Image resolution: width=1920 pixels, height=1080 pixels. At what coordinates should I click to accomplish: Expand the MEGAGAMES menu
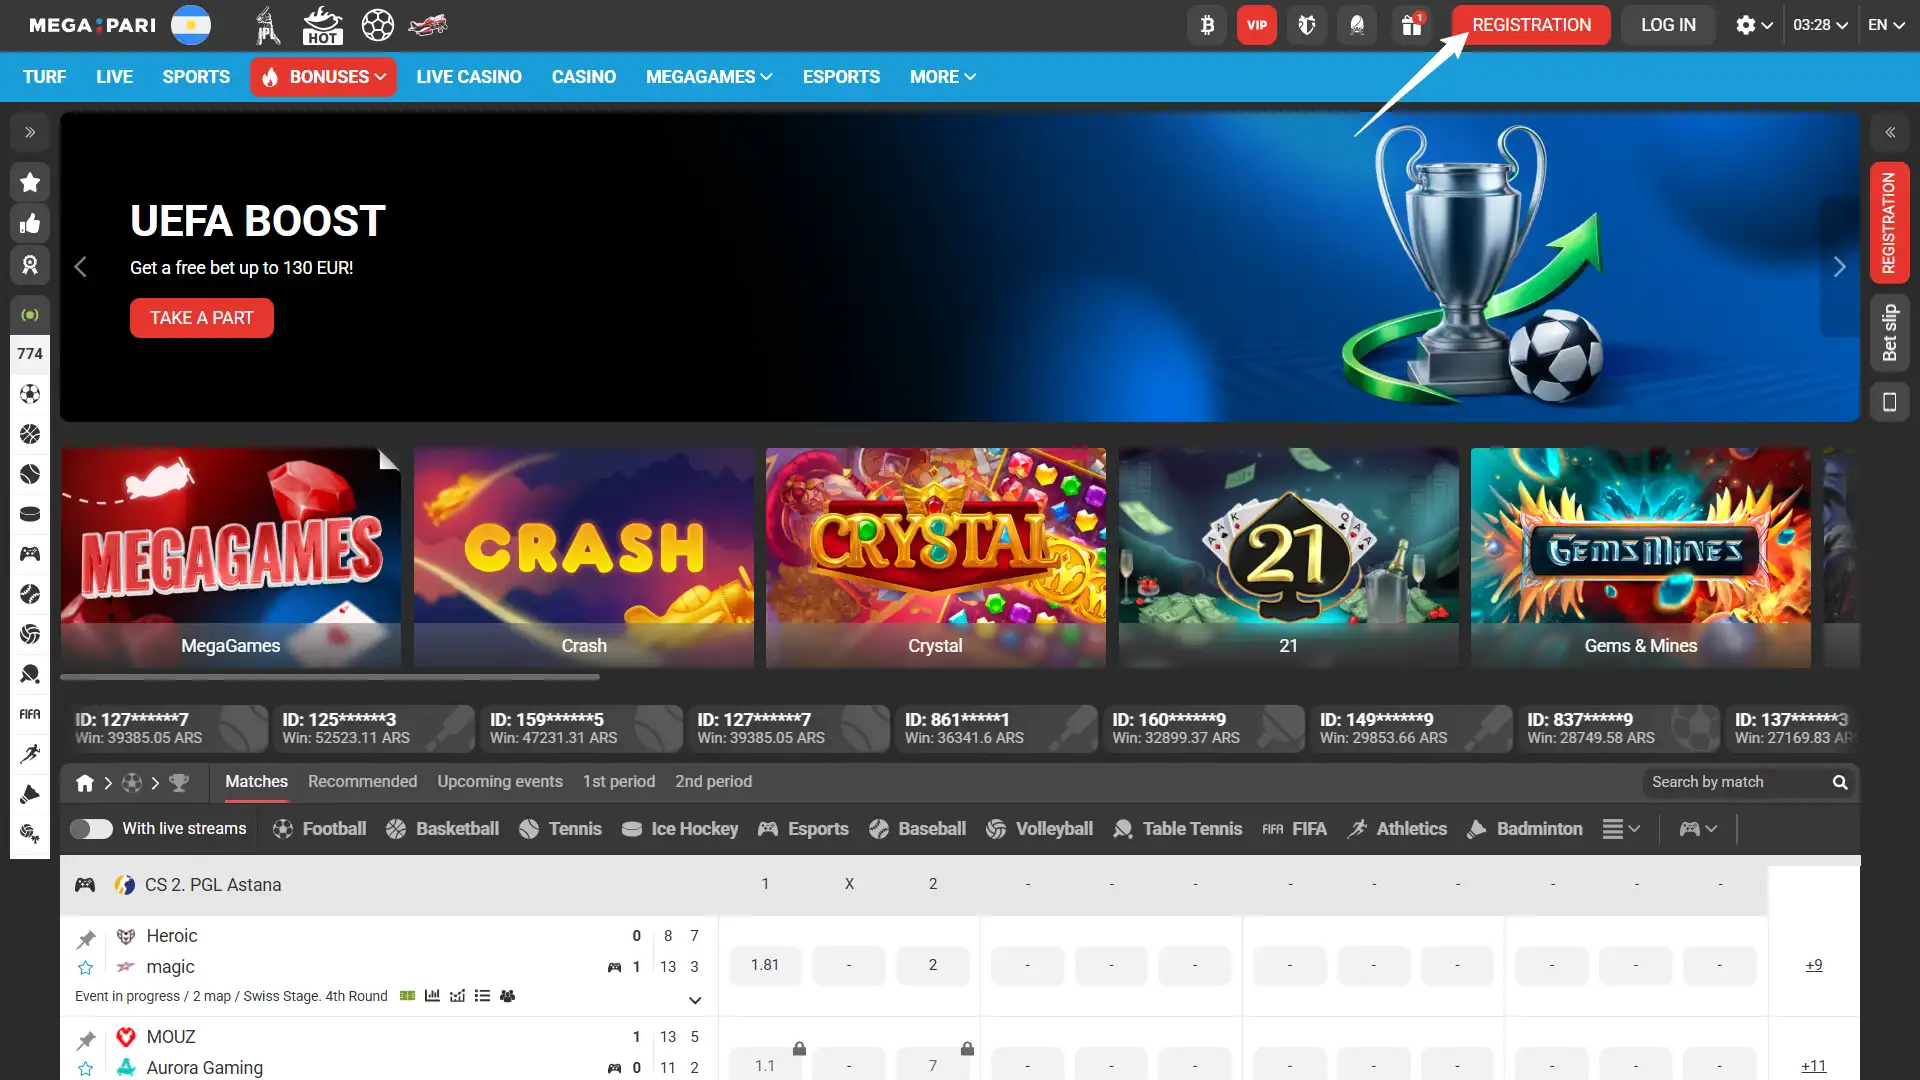tap(709, 77)
